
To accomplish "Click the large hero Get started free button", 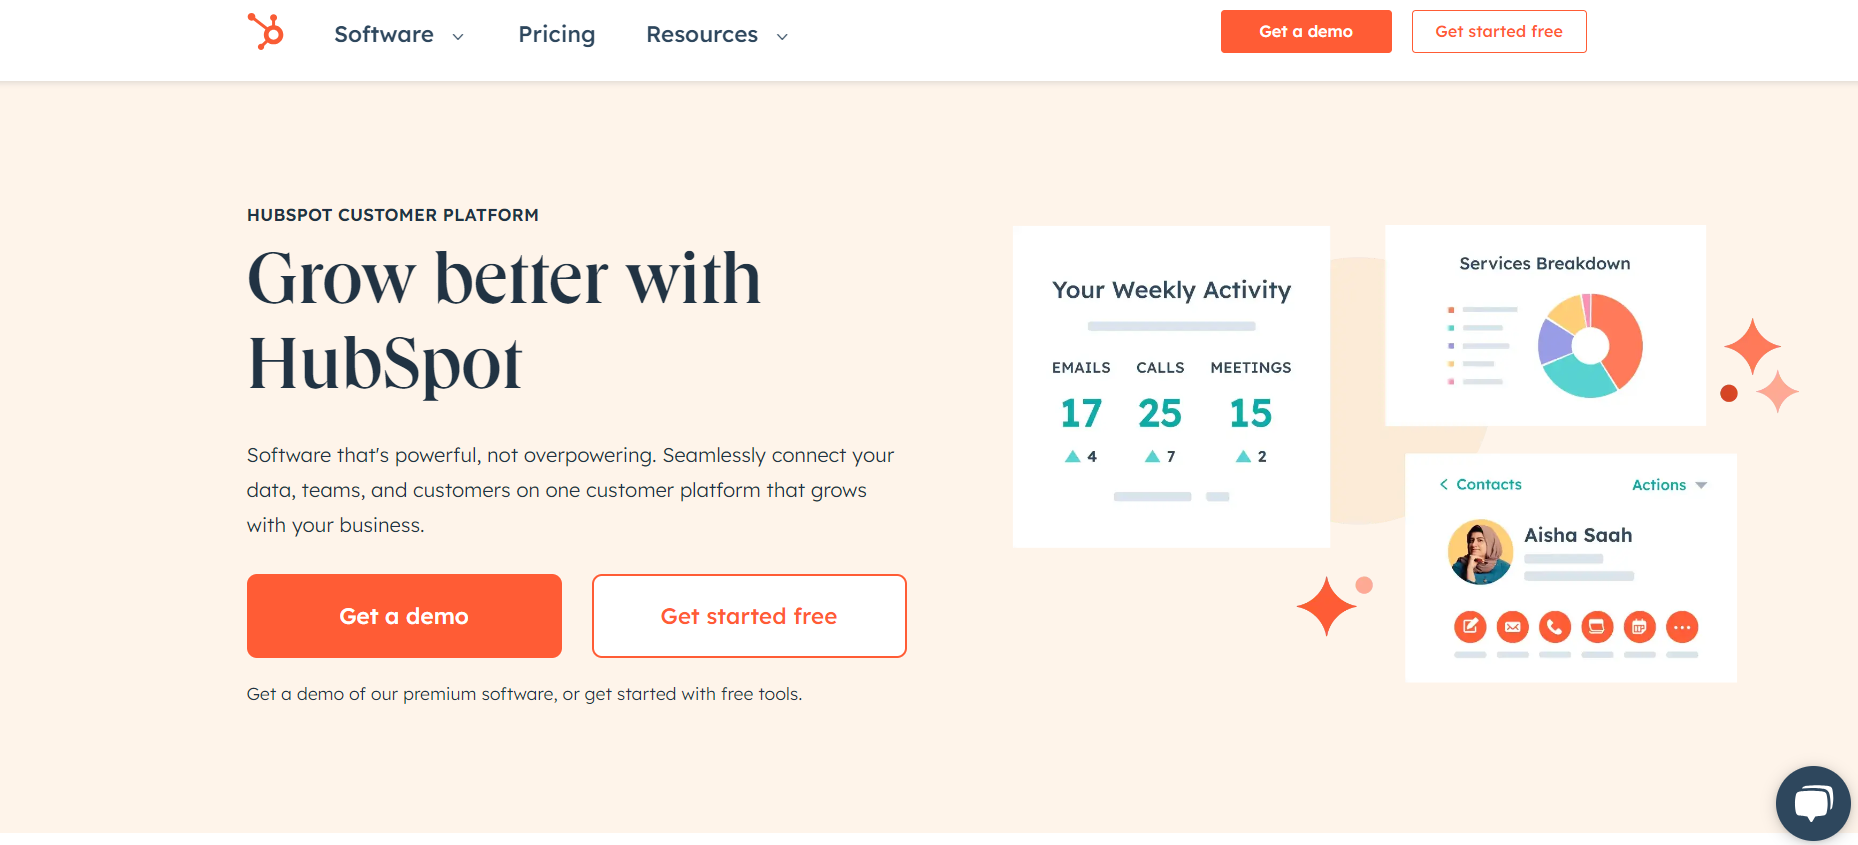I will [749, 616].
